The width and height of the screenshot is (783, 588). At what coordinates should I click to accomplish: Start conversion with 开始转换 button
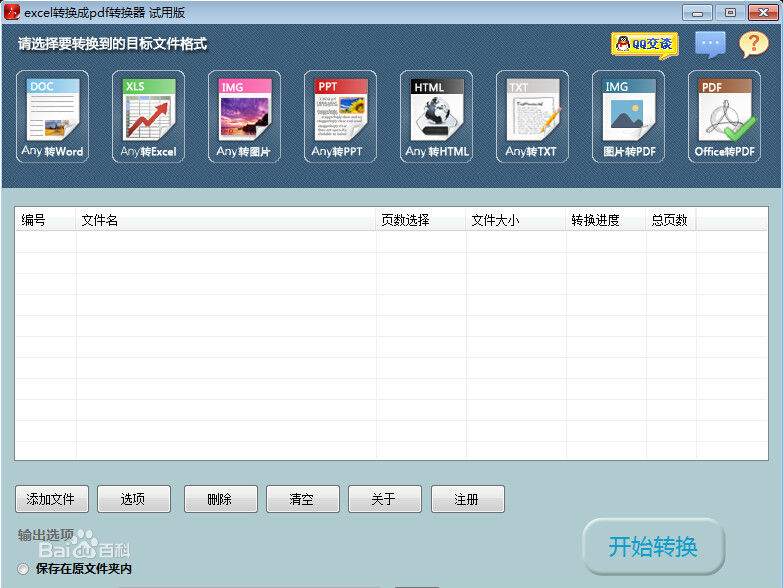point(653,547)
